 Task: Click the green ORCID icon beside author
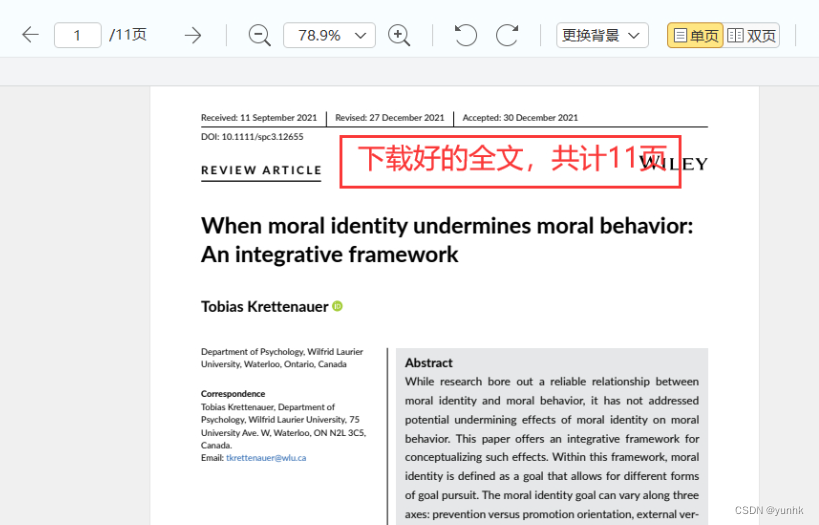337,306
